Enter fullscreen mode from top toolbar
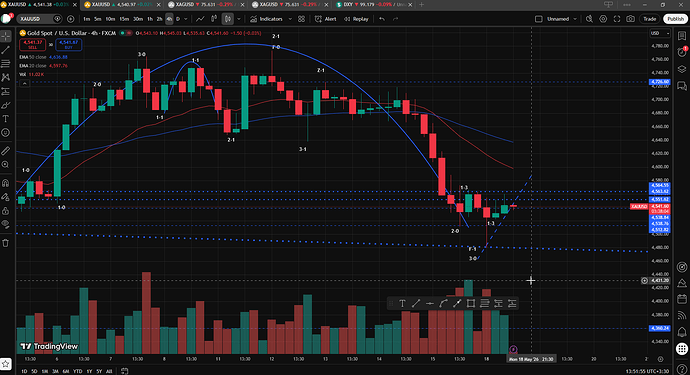The height and width of the screenshot is (375, 690). tap(617, 19)
